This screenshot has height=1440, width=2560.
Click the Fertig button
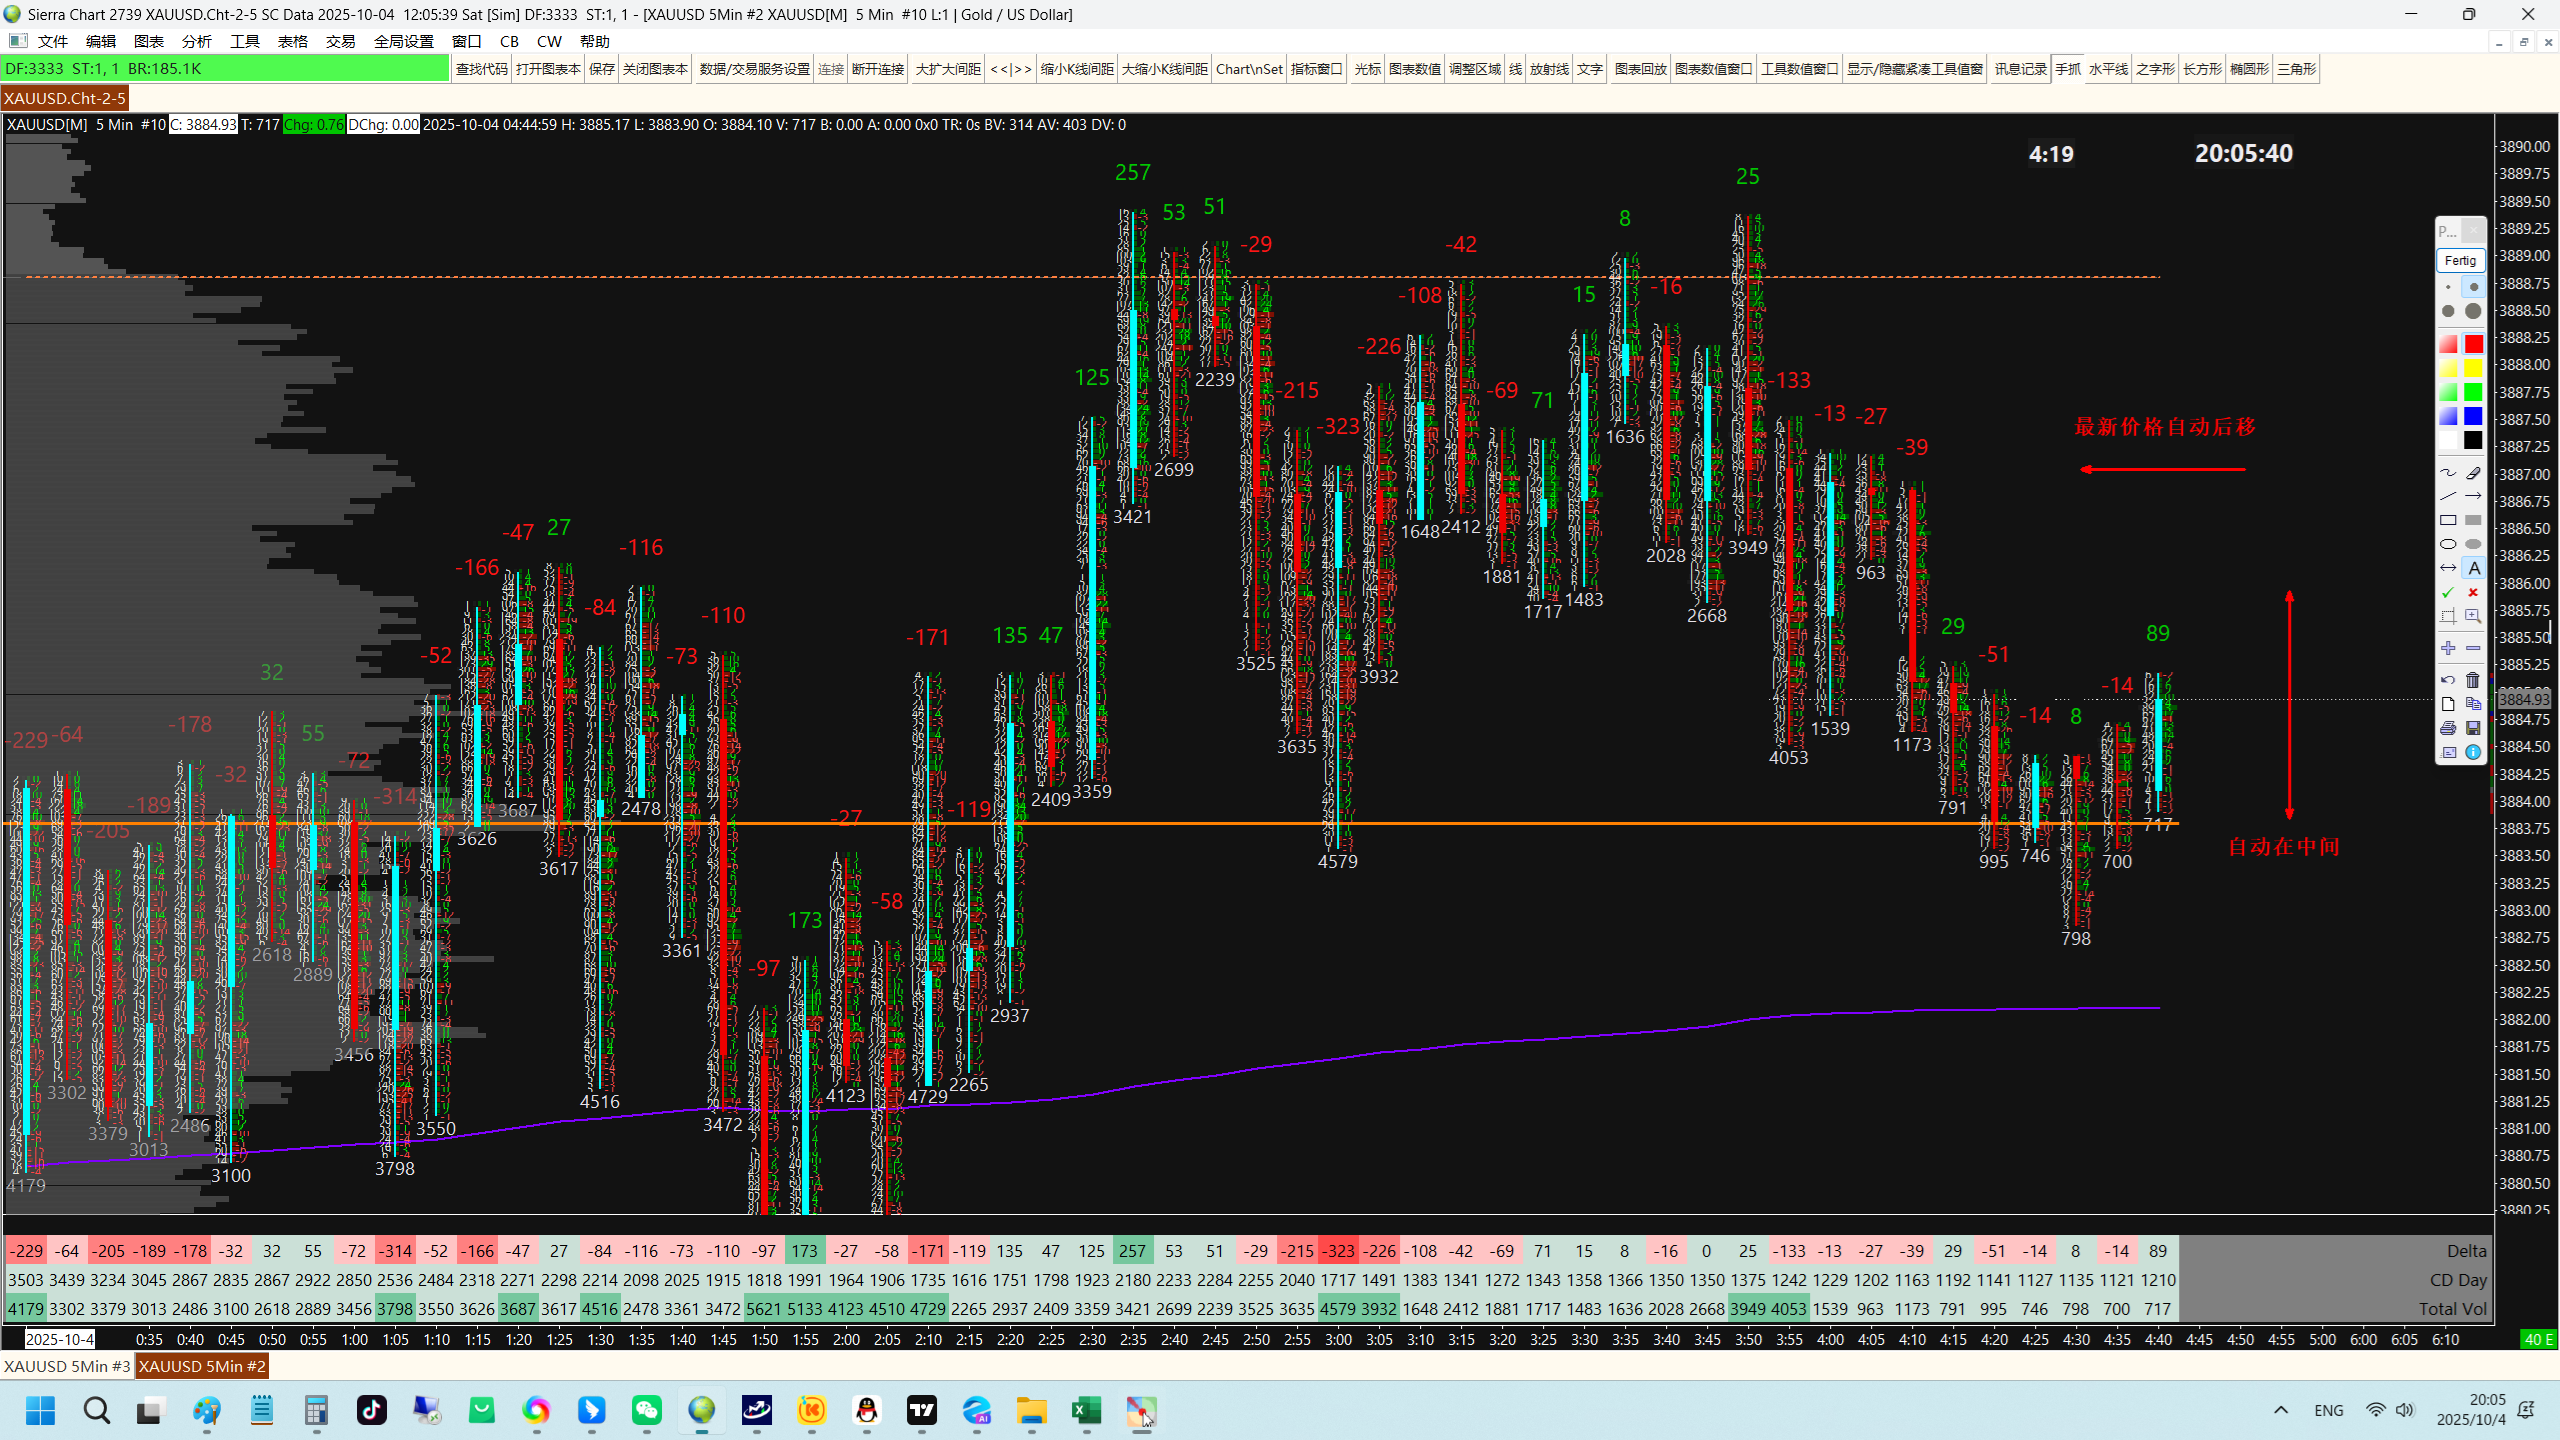click(x=2459, y=260)
